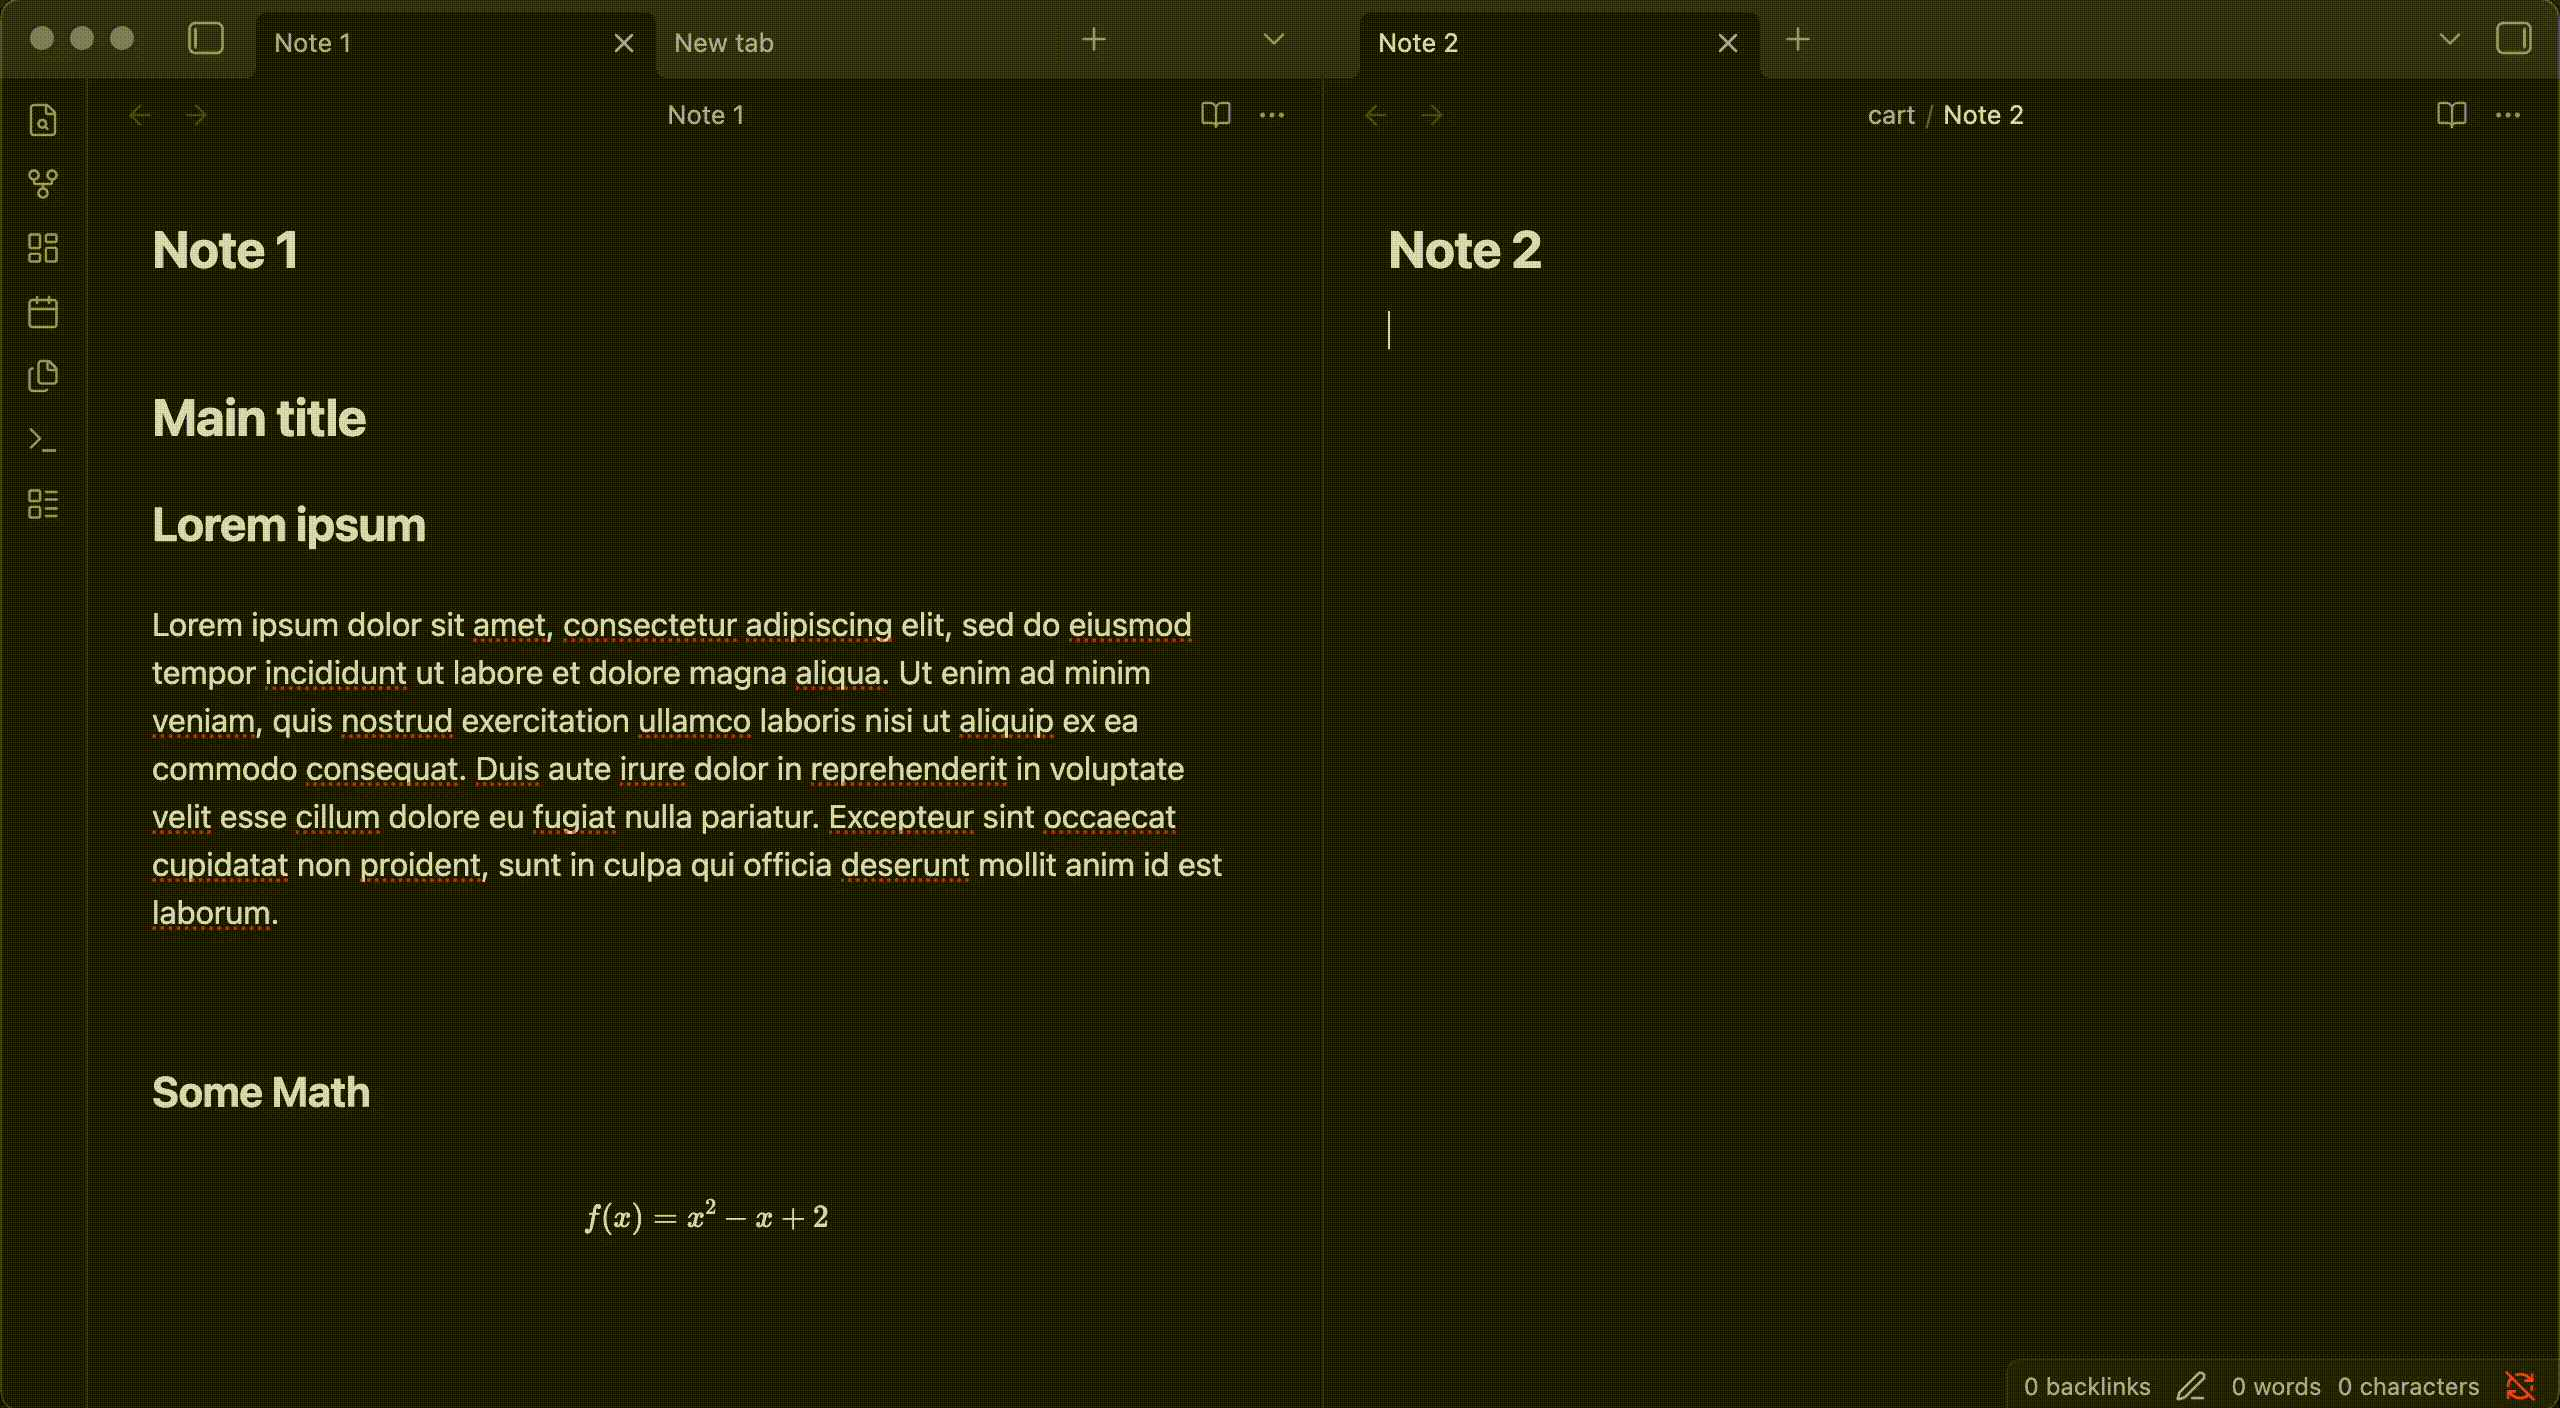Expand the left pane tab list chevron

click(1273, 40)
